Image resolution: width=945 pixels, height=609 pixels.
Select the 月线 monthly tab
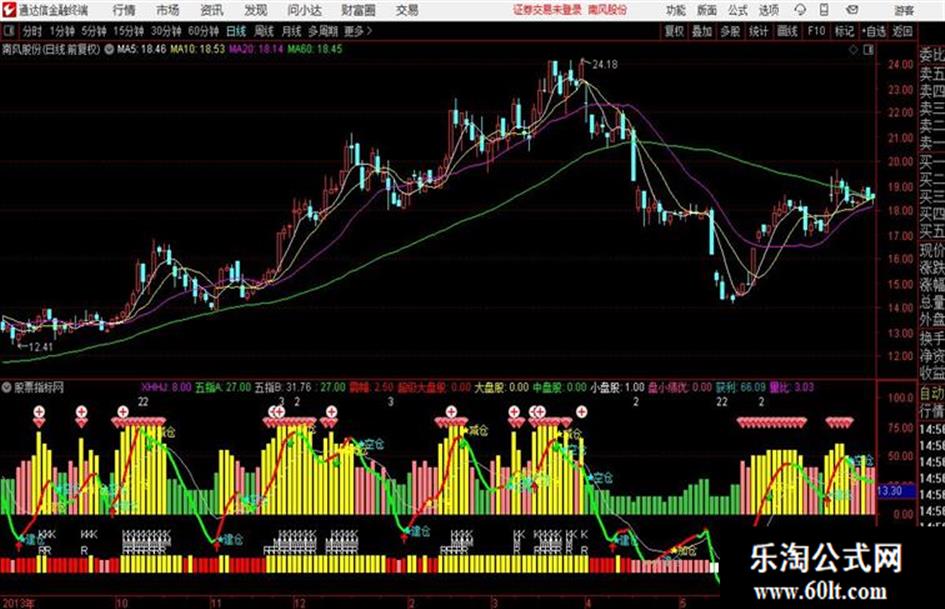pyautogui.click(x=292, y=31)
